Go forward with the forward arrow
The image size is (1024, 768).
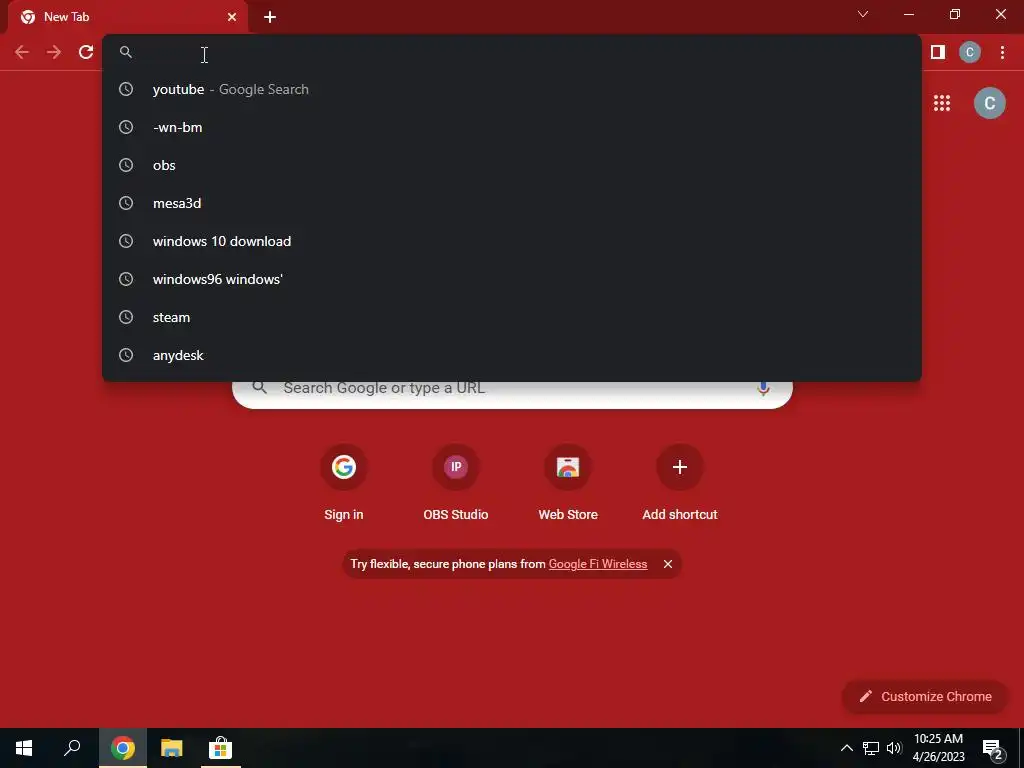pyautogui.click(x=54, y=52)
